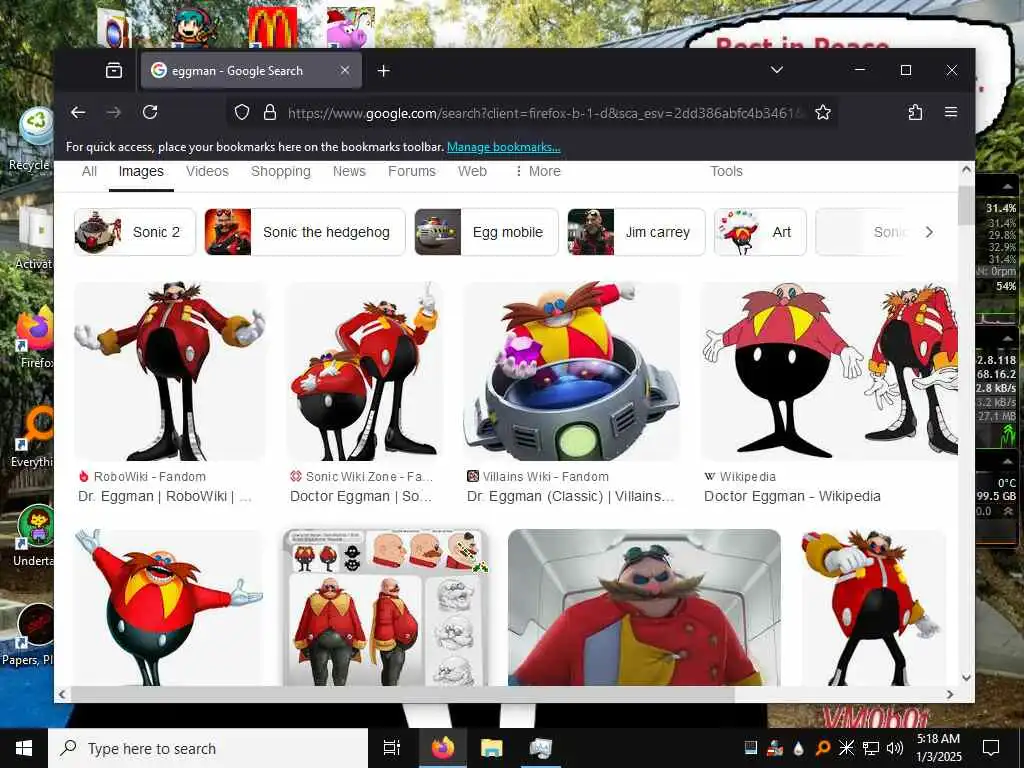Image resolution: width=1024 pixels, height=768 pixels.
Task: Open a new browser tab
Action: pos(383,71)
